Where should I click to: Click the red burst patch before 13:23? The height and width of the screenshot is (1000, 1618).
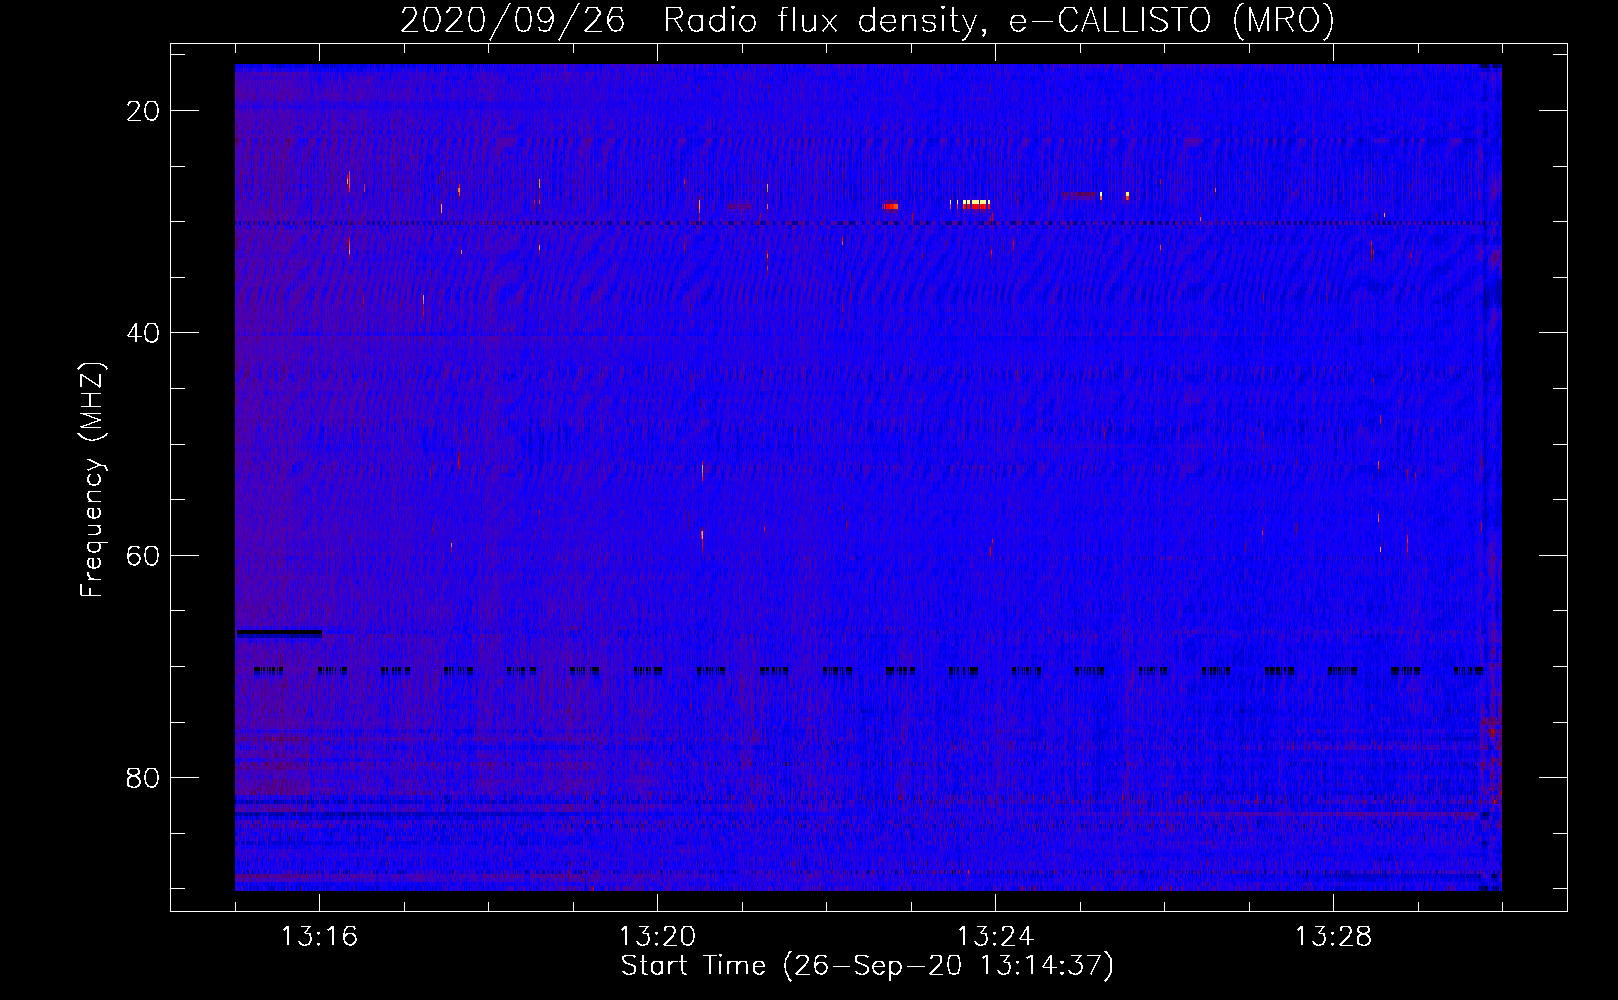[890, 206]
